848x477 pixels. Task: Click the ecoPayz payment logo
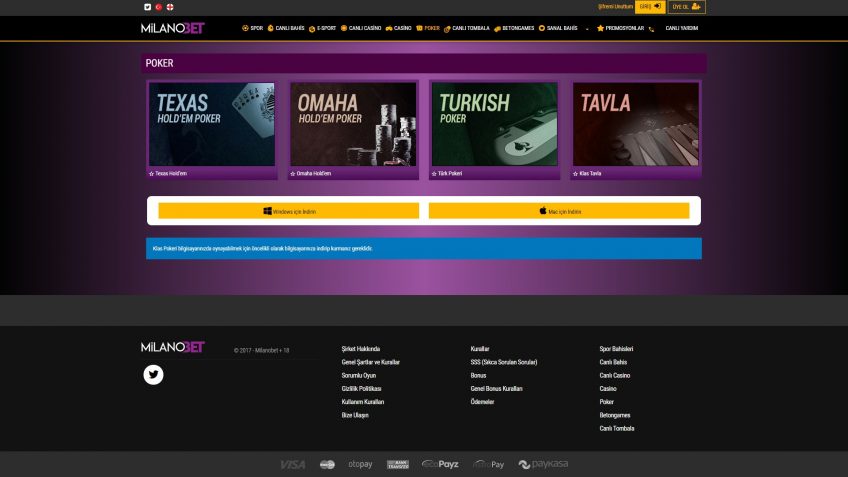click(x=440, y=464)
